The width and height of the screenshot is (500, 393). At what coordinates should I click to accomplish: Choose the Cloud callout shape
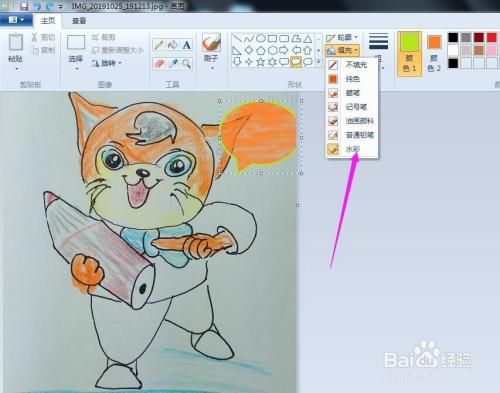307,62
